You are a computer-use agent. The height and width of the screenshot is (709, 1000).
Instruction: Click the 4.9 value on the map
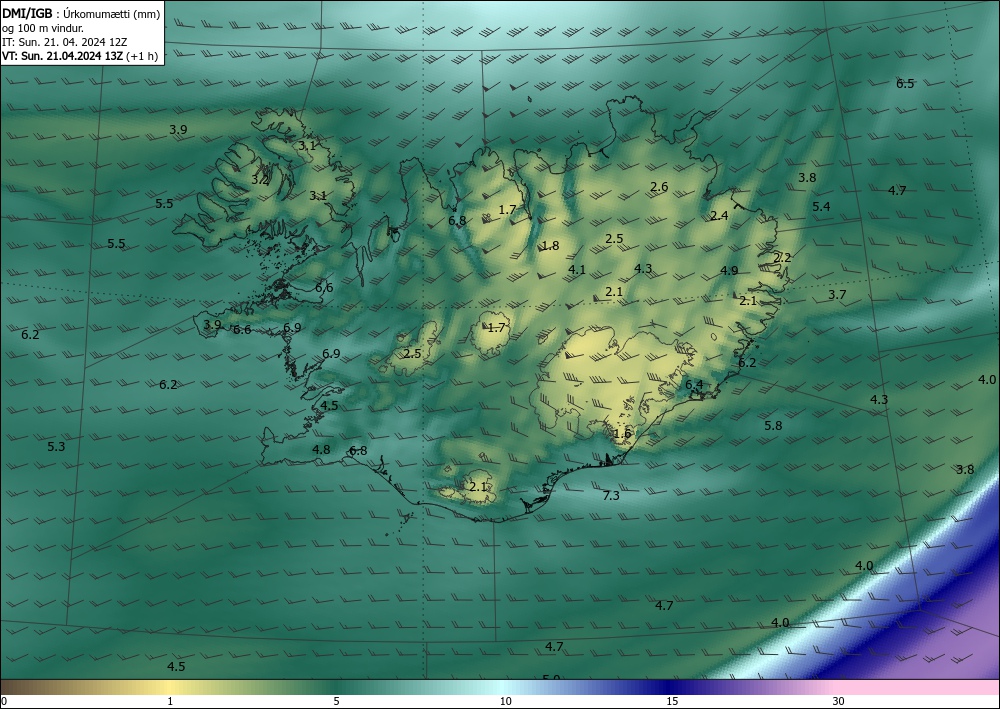point(729,271)
